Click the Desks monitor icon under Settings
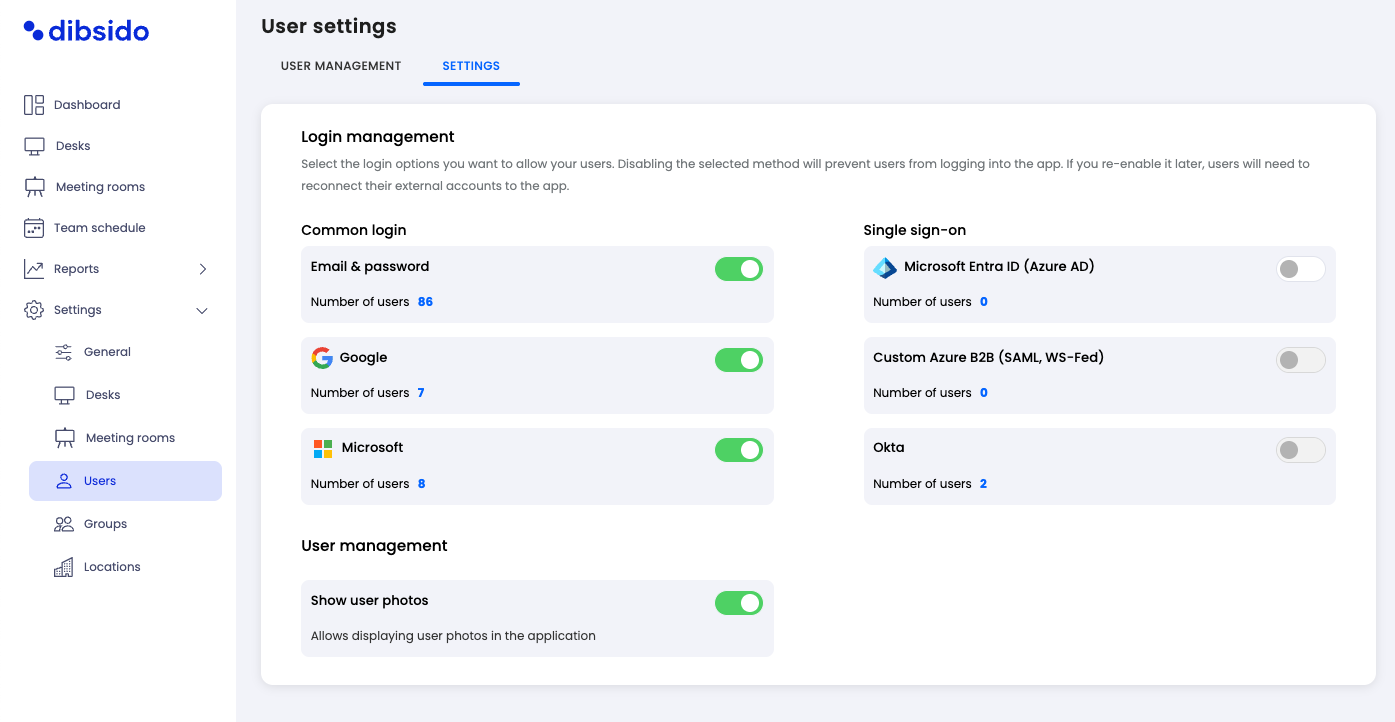1395x722 pixels. pyautogui.click(x=64, y=395)
